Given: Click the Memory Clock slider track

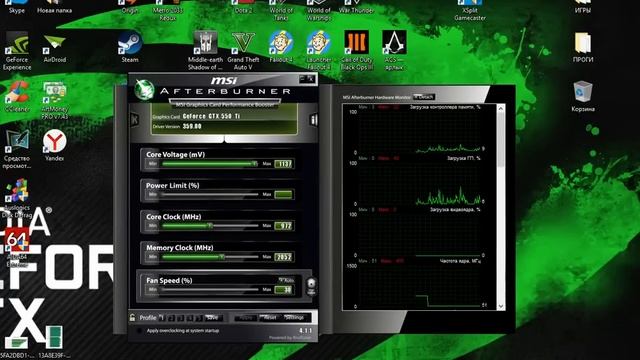Looking at the screenshot, I should coord(210,257).
